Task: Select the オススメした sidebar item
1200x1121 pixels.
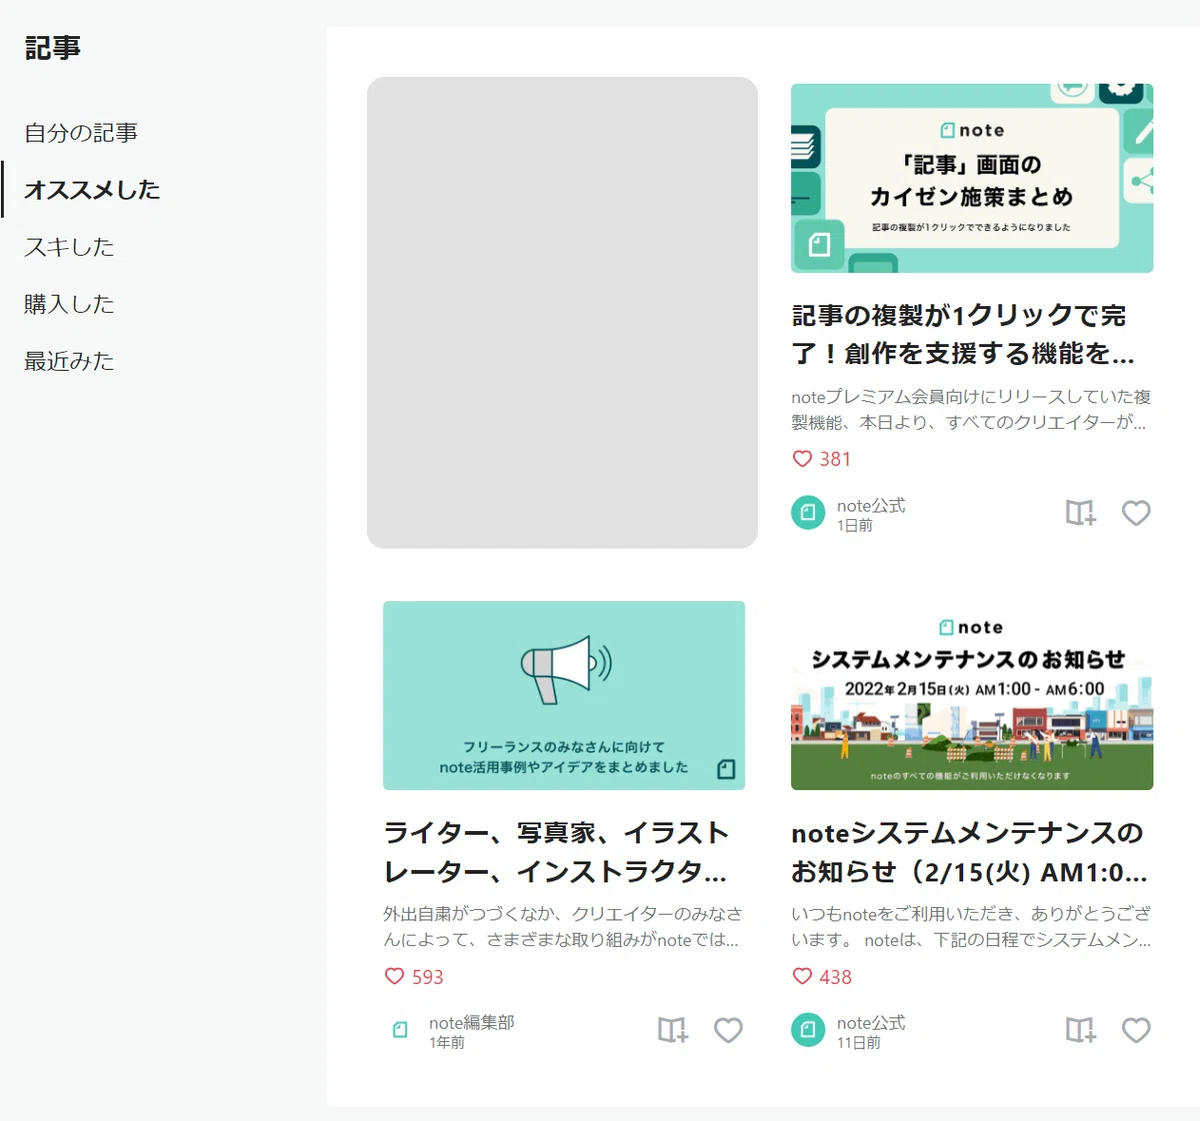Action: tap(92, 190)
